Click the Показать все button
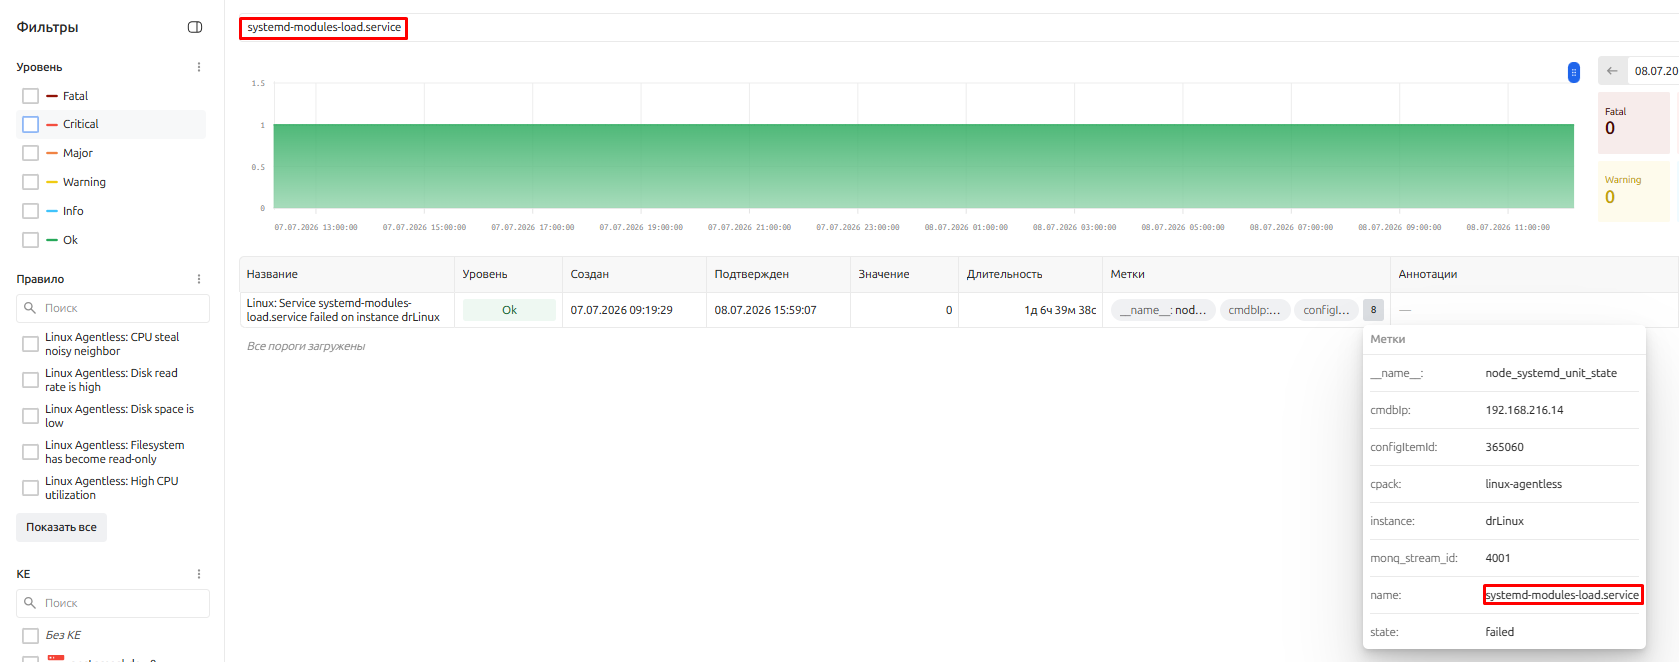 pyautogui.click(x=61, y=527)
